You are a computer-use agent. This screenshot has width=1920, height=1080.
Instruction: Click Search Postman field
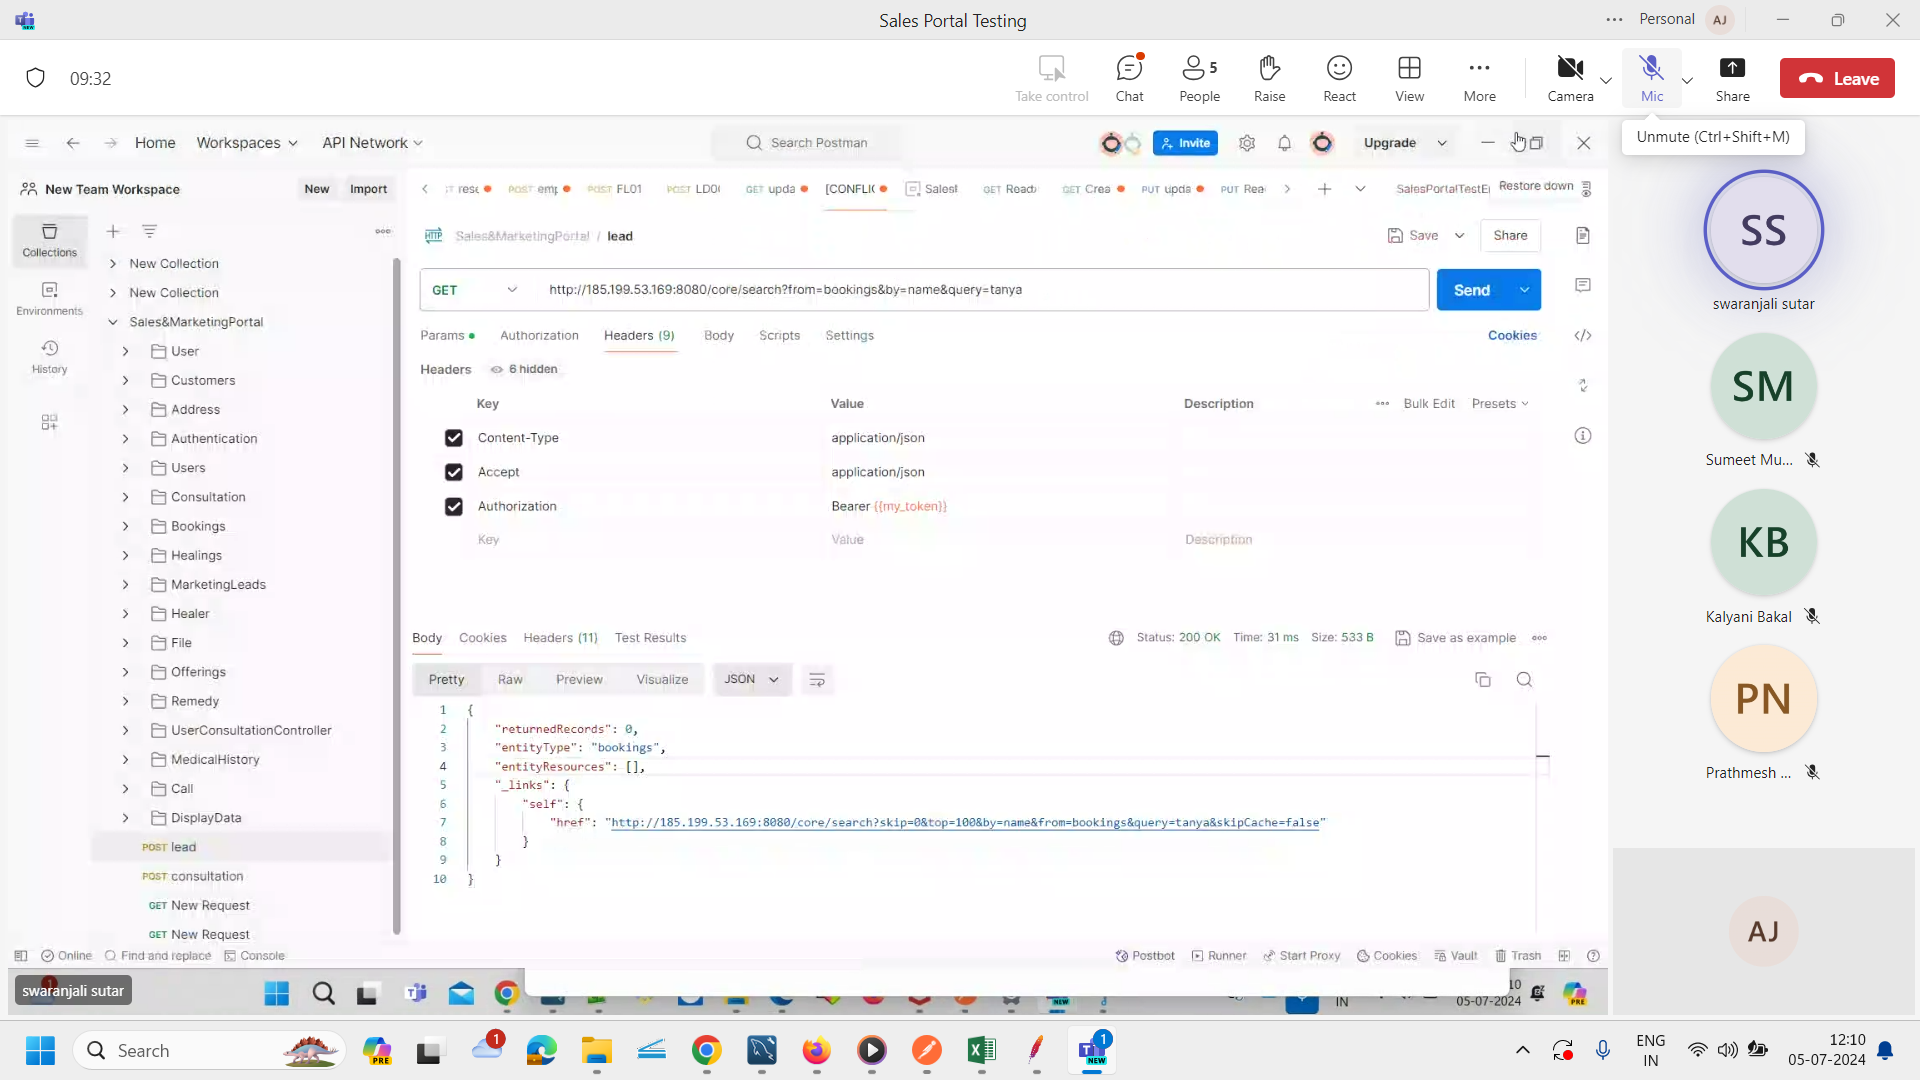tap(806, 143)
